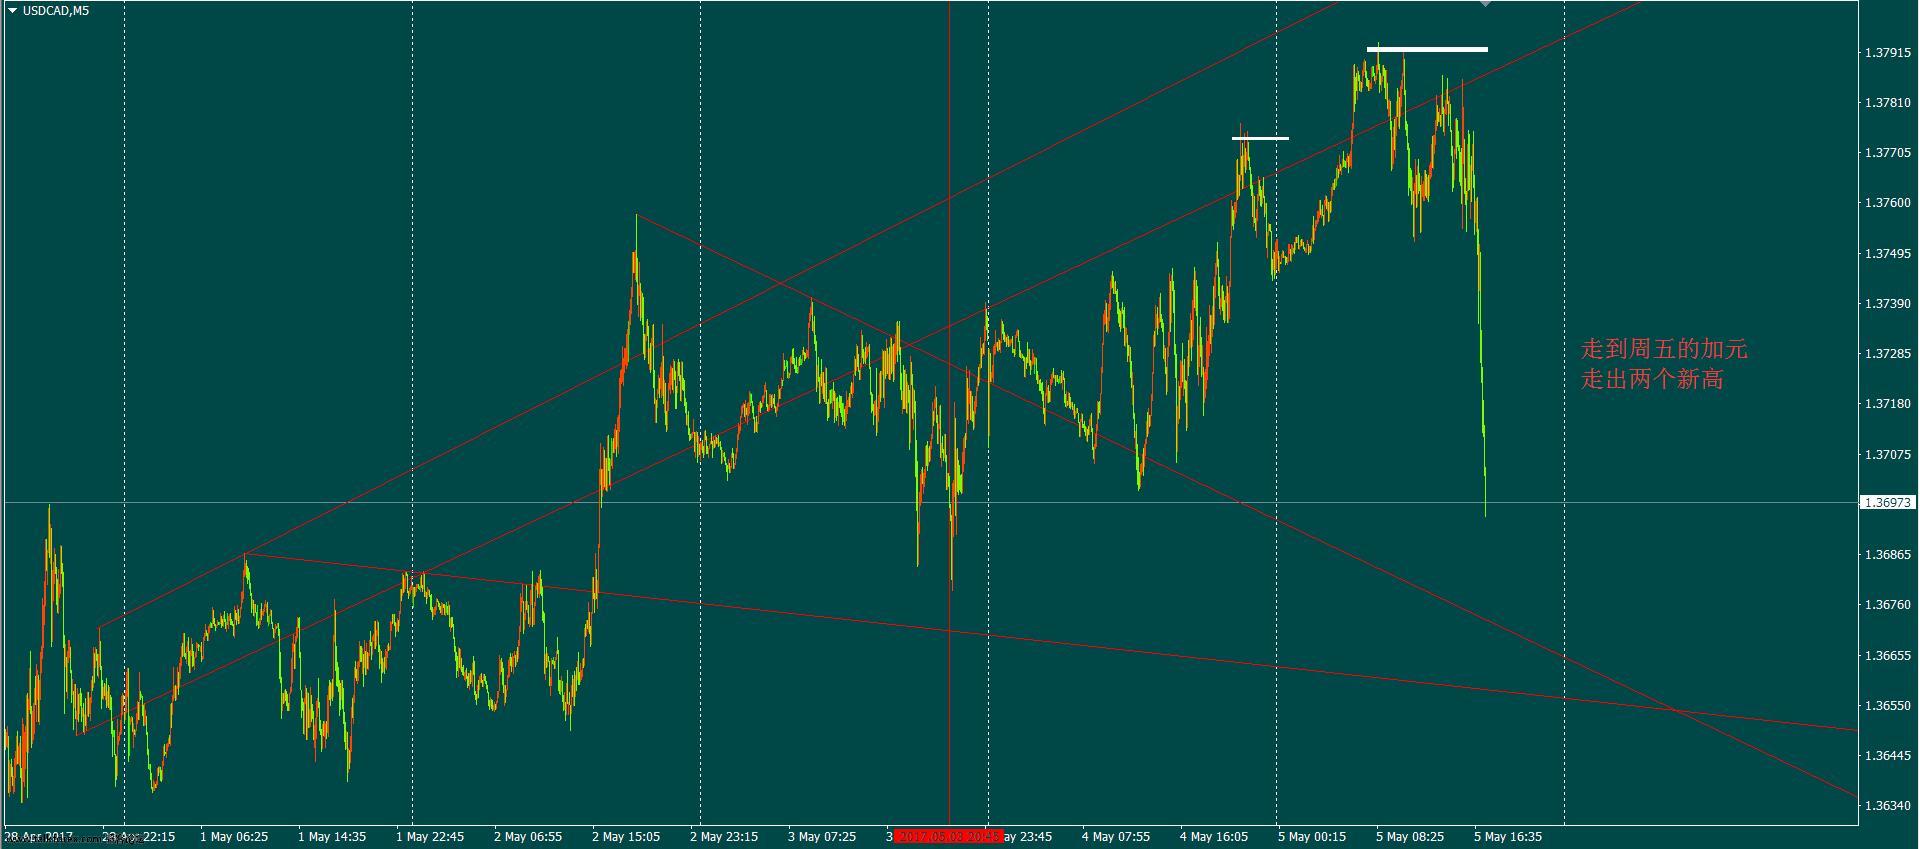Click price scale value 1.37600
Screen dimensions: 1920x849
pyautogui.click(x=1888, y=203)
